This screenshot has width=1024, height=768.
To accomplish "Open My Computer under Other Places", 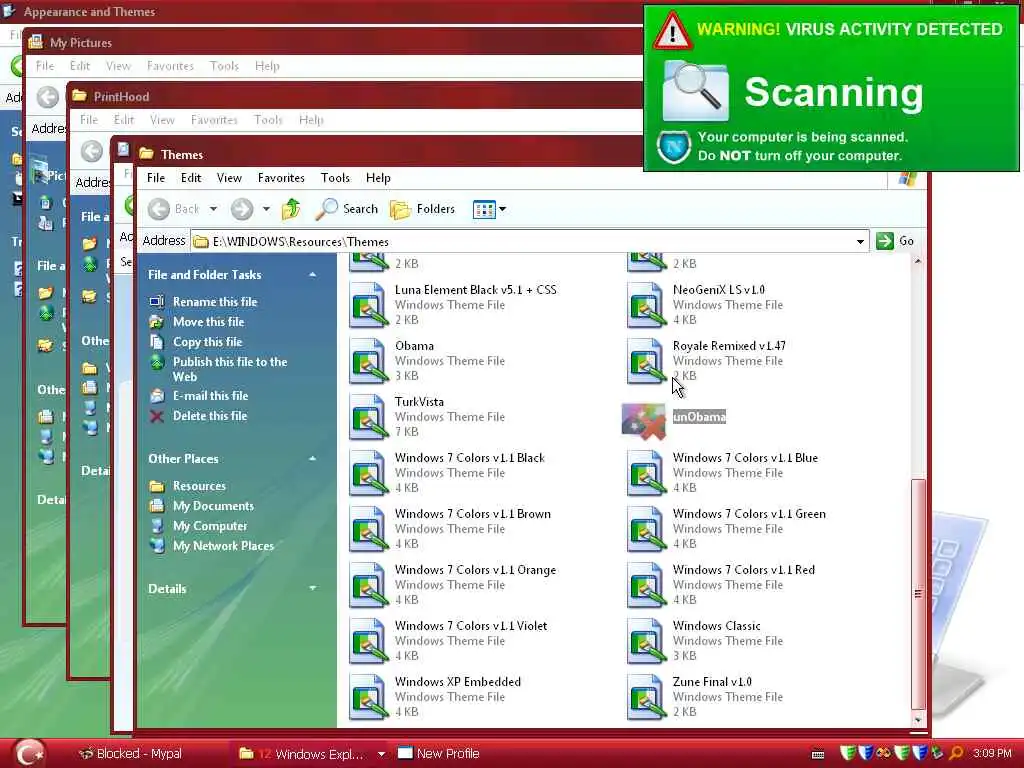I will (210, 526).
